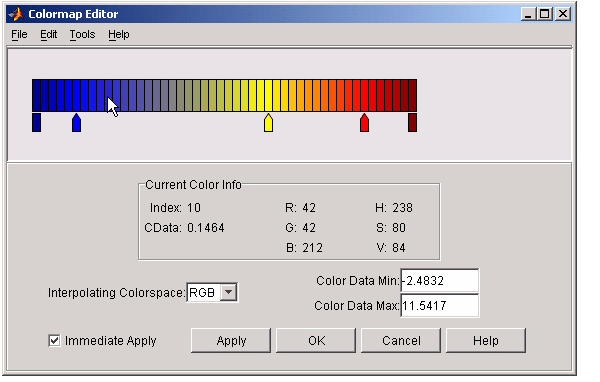This screenshot has width=600, height=382.
Task: Click the leftmost dark blue colormap cell
Action: (36, 95)
